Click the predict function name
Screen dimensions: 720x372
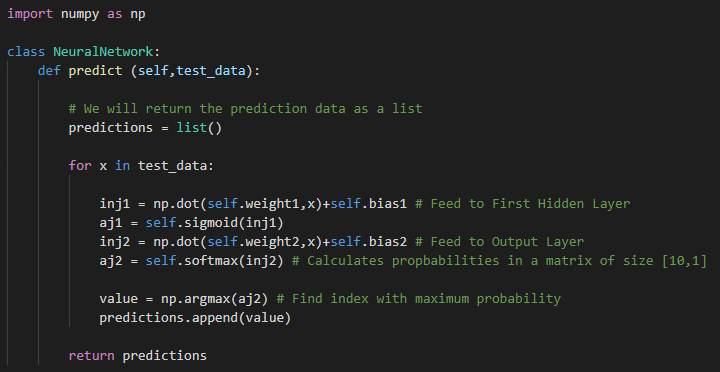click(96, 71)
